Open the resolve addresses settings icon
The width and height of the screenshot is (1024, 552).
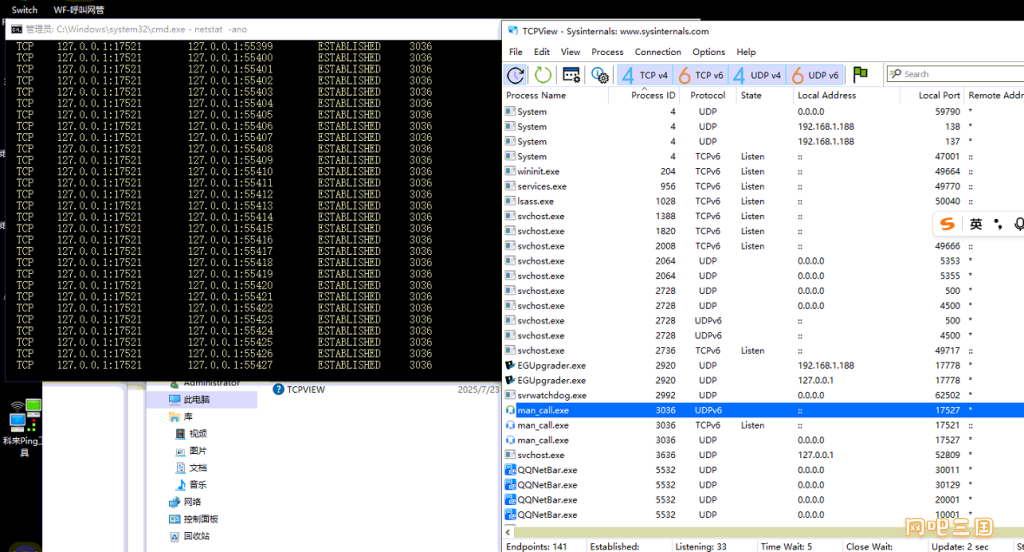tap(571, 75)
